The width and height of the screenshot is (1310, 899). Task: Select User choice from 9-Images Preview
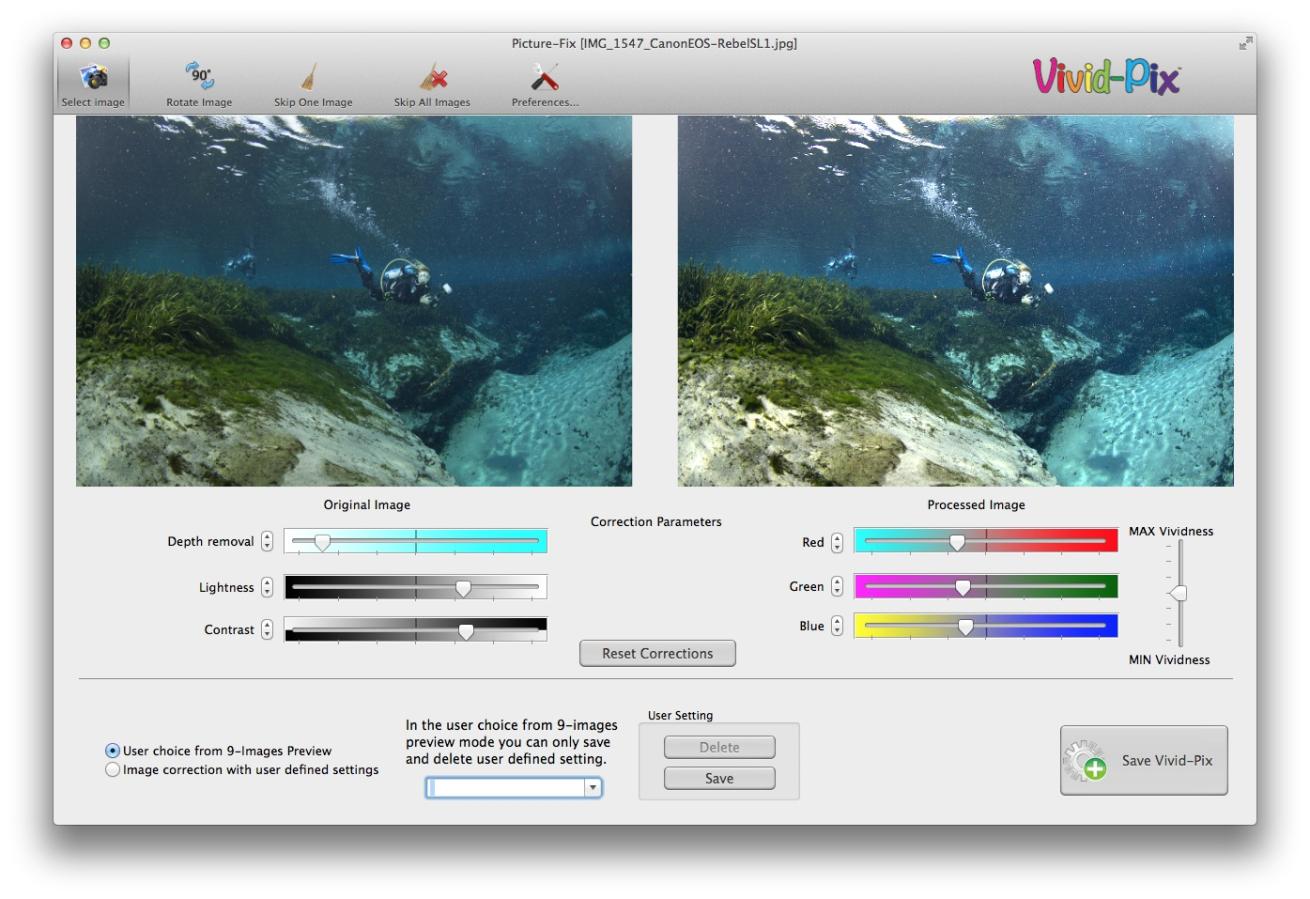pyautogui.click(x=113, y=750)
